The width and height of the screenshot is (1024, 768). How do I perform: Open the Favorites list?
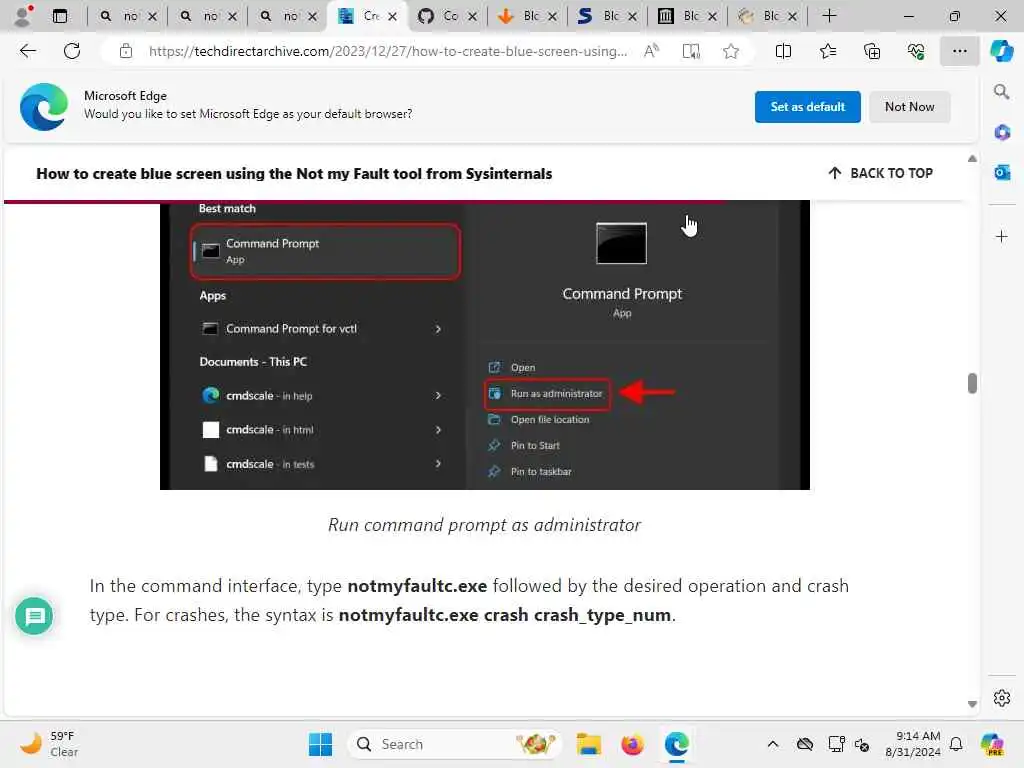click(x=827, y=51)
